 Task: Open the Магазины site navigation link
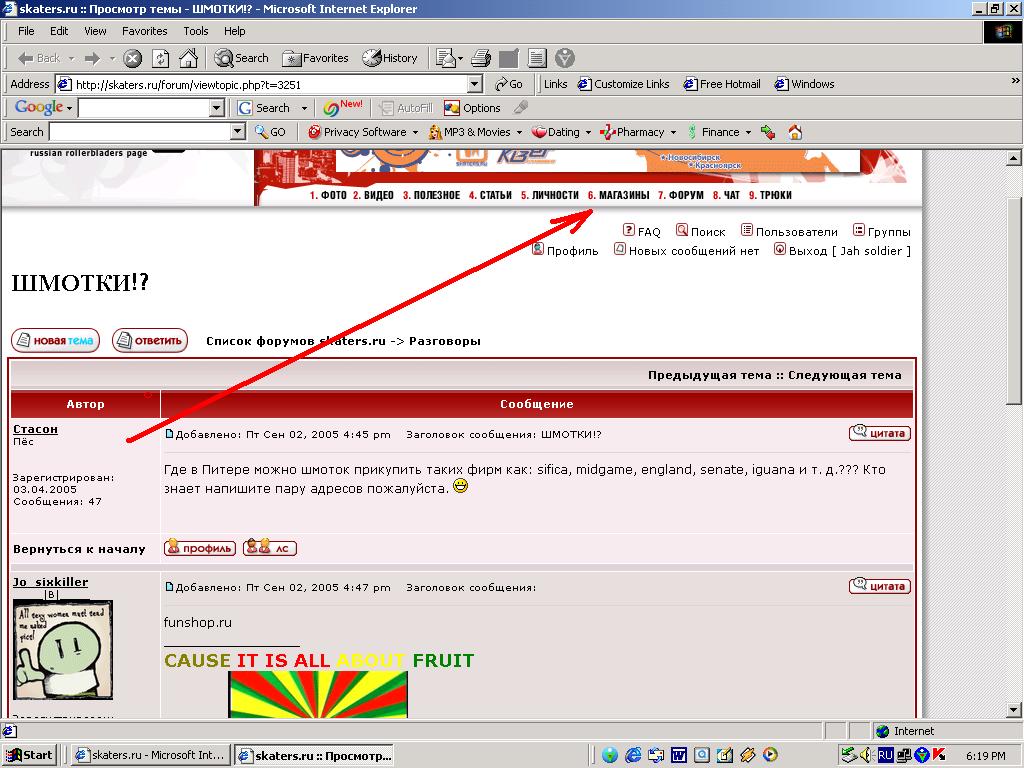(x=618, y=195)
